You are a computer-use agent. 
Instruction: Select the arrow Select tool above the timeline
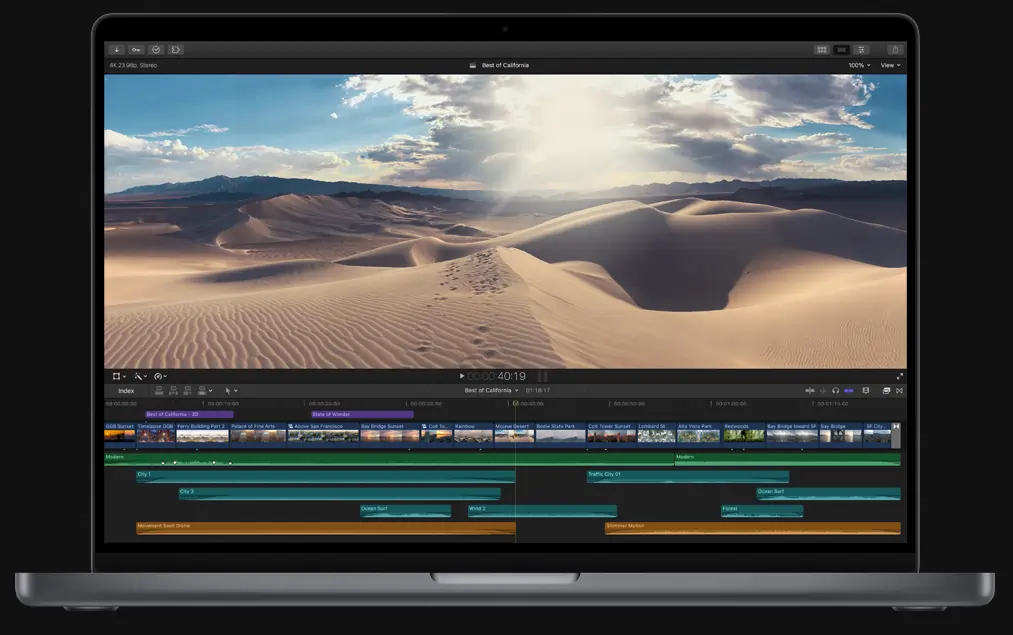(x=229, y=390)
